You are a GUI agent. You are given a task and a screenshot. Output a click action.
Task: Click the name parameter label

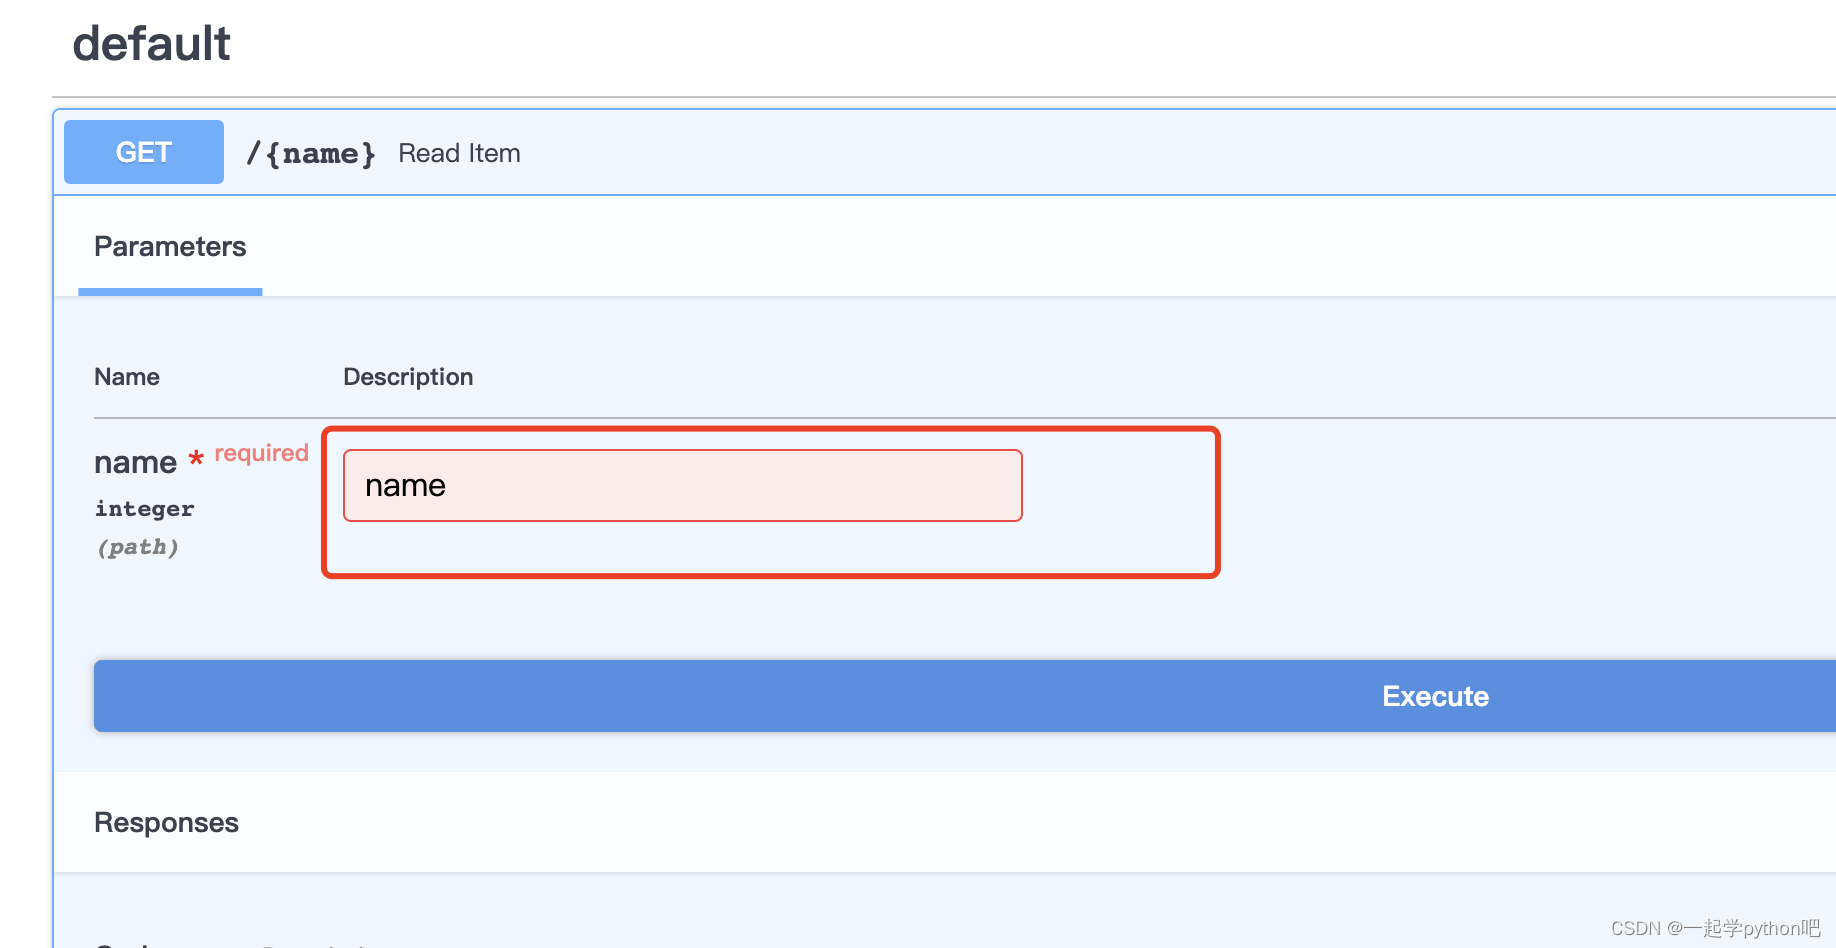pos(135,461)
